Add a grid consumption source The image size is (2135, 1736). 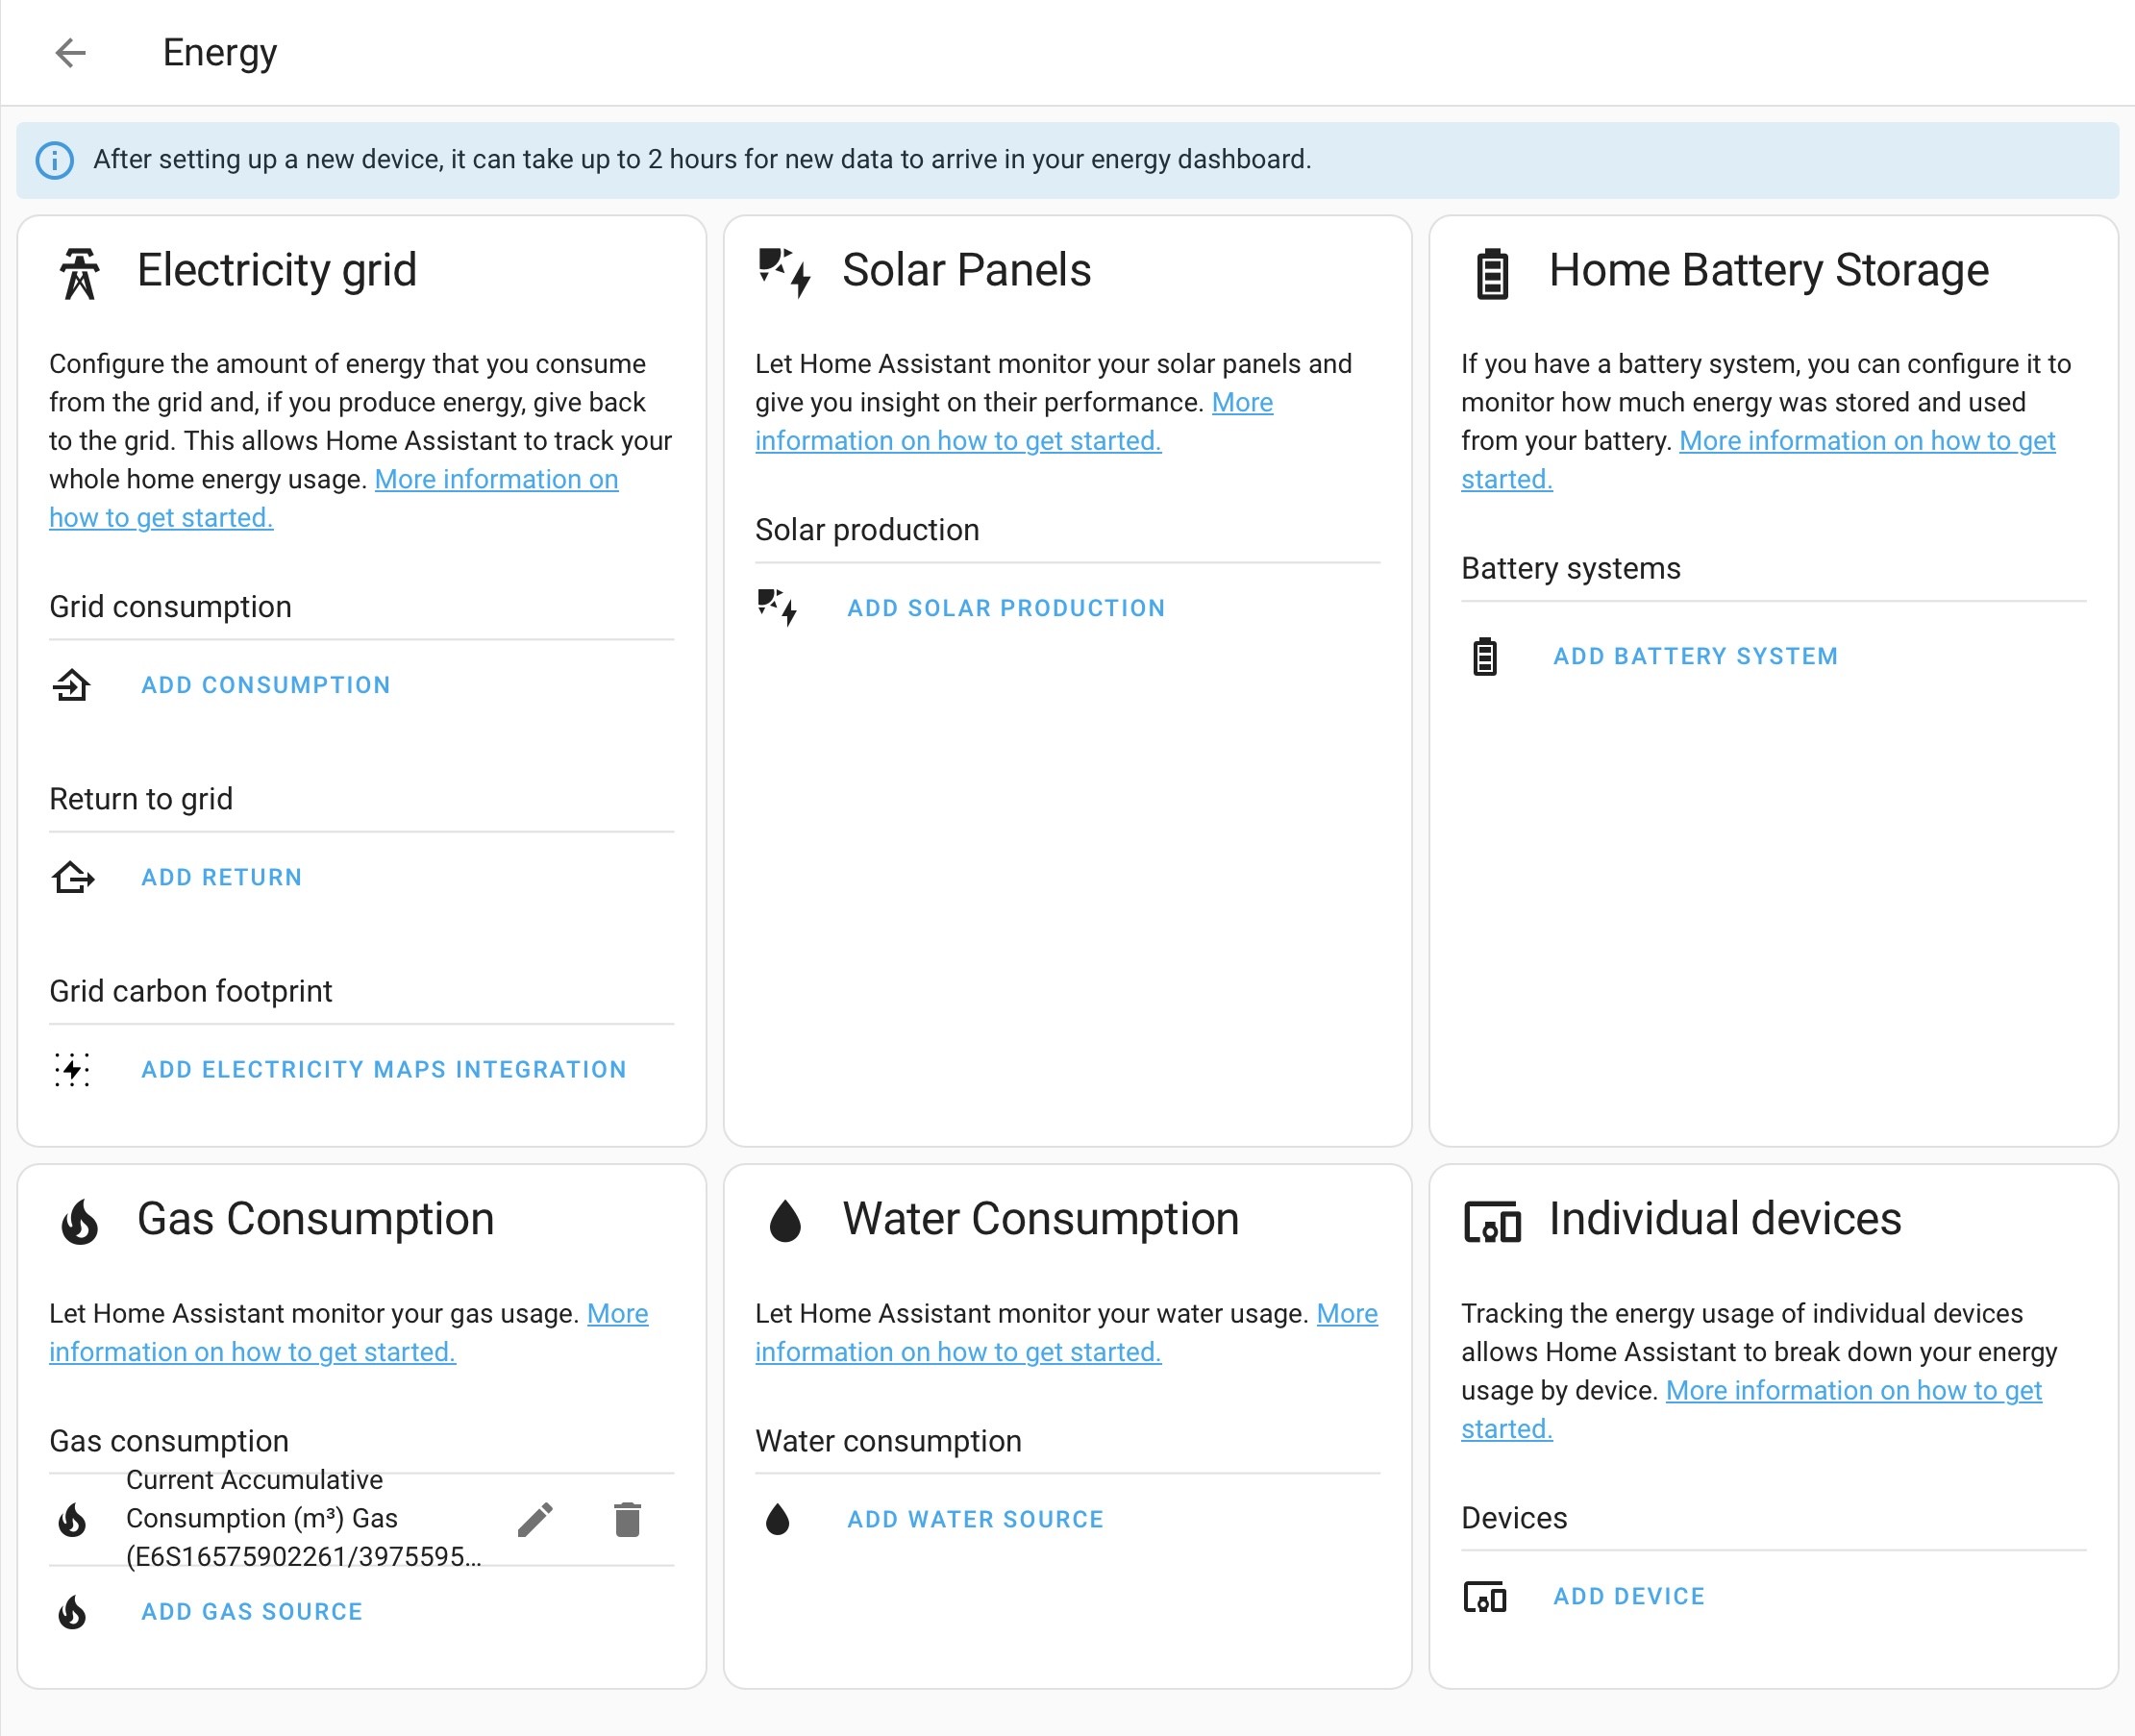click(266, 685)
